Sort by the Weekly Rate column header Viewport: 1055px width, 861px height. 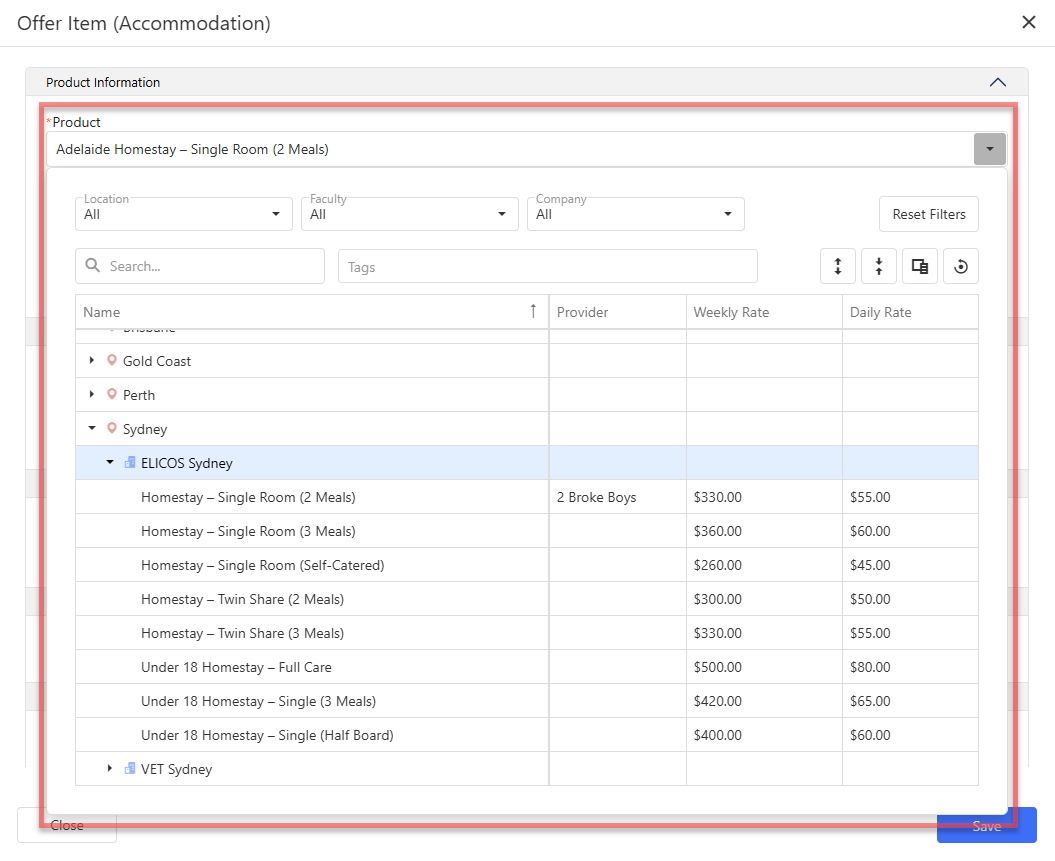pyautogui.click(x=764, y=312)
